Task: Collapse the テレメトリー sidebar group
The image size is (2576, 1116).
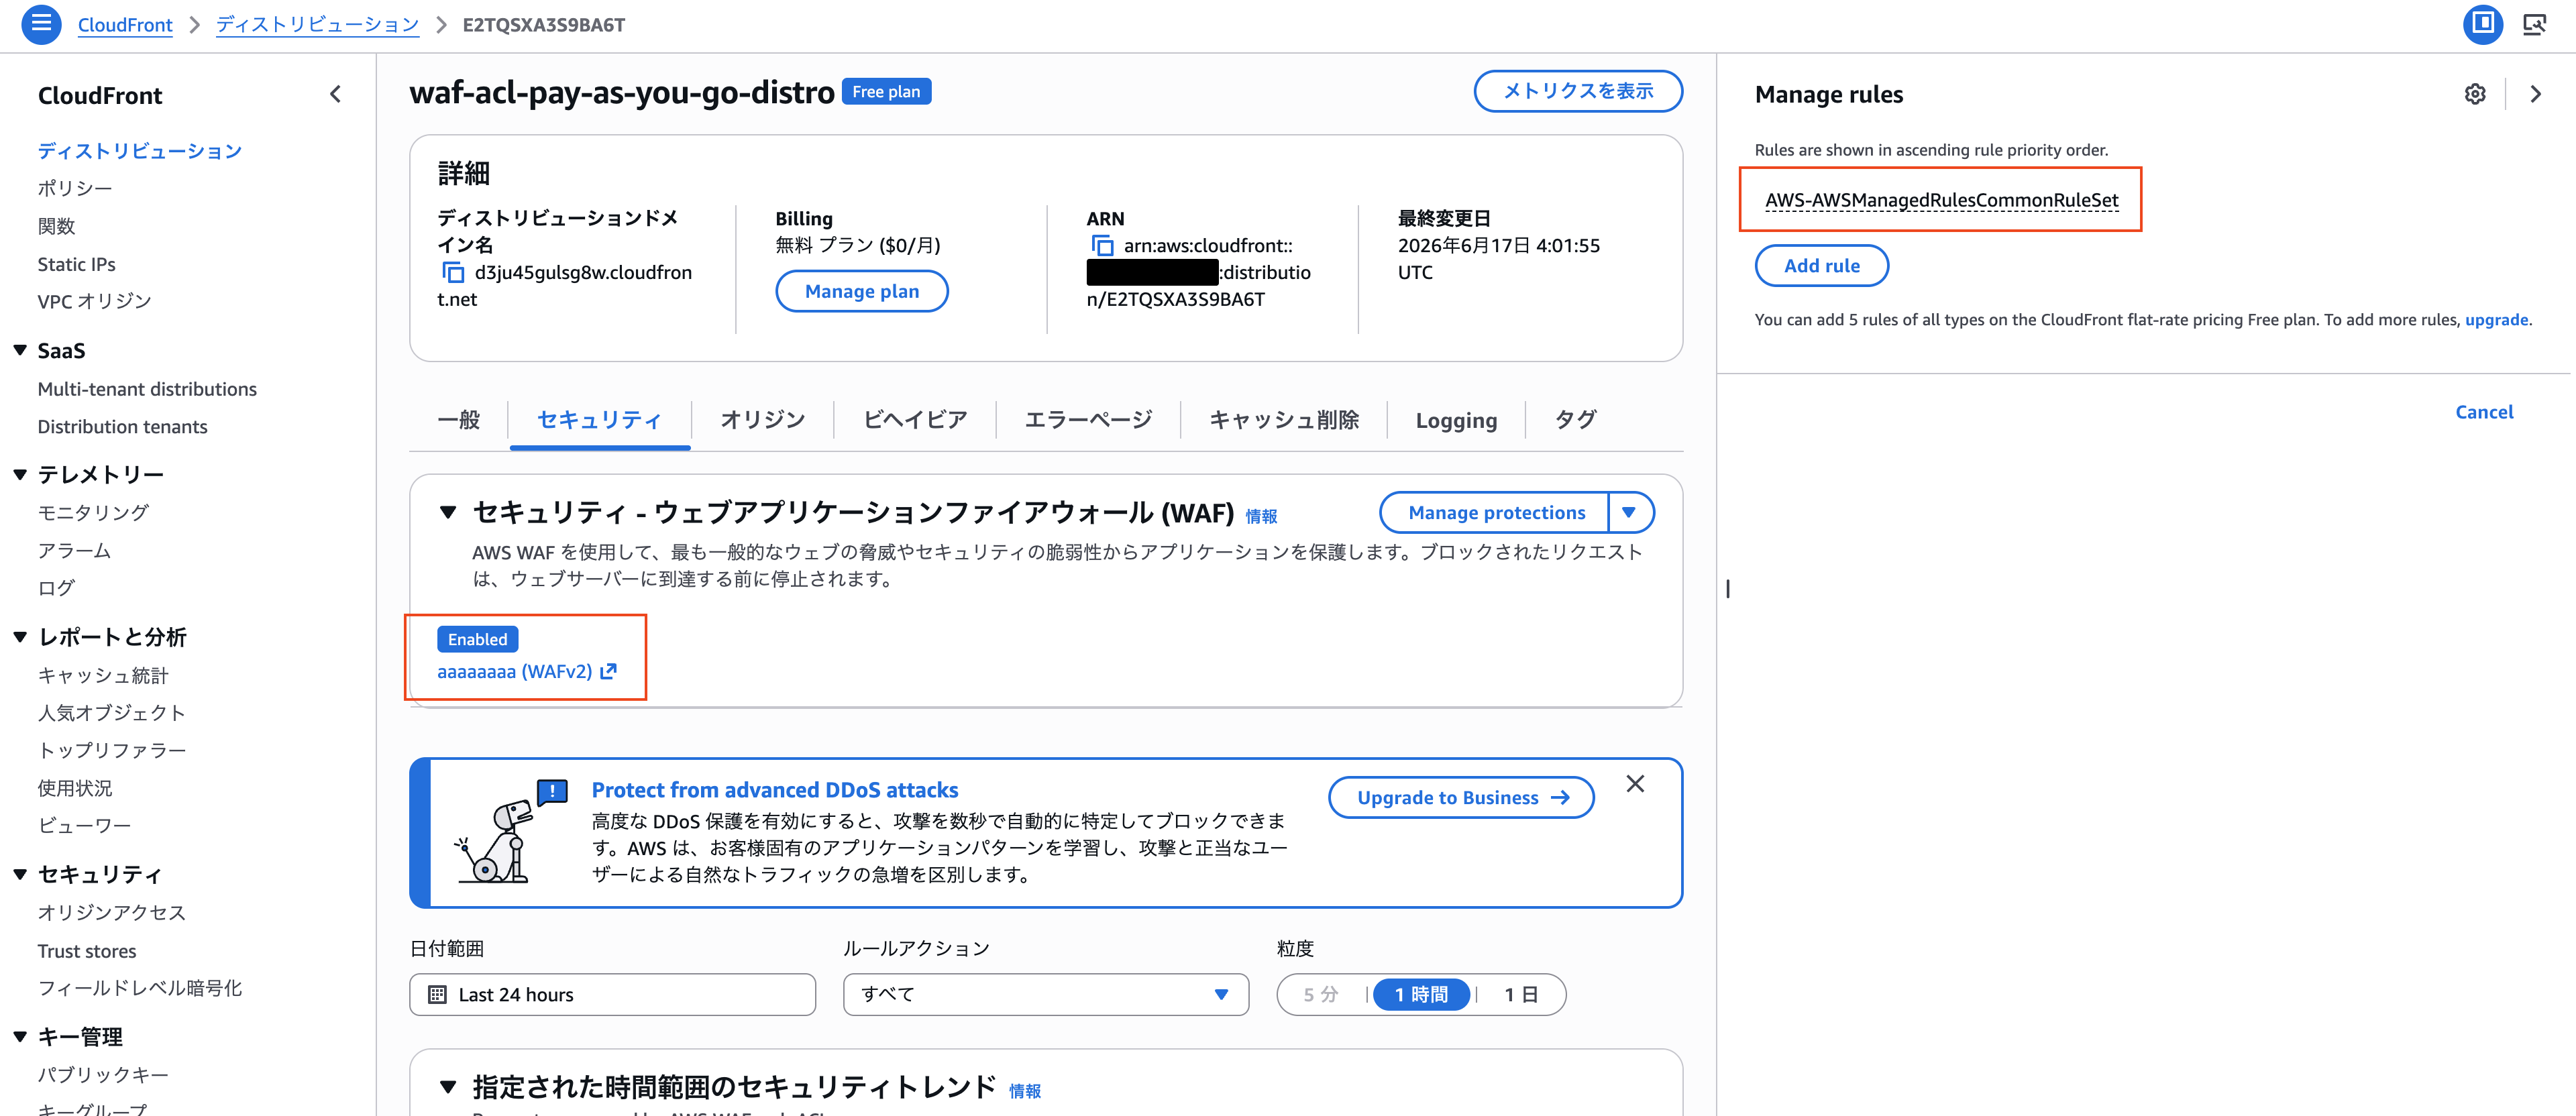Action: click(x=20, y=474)
